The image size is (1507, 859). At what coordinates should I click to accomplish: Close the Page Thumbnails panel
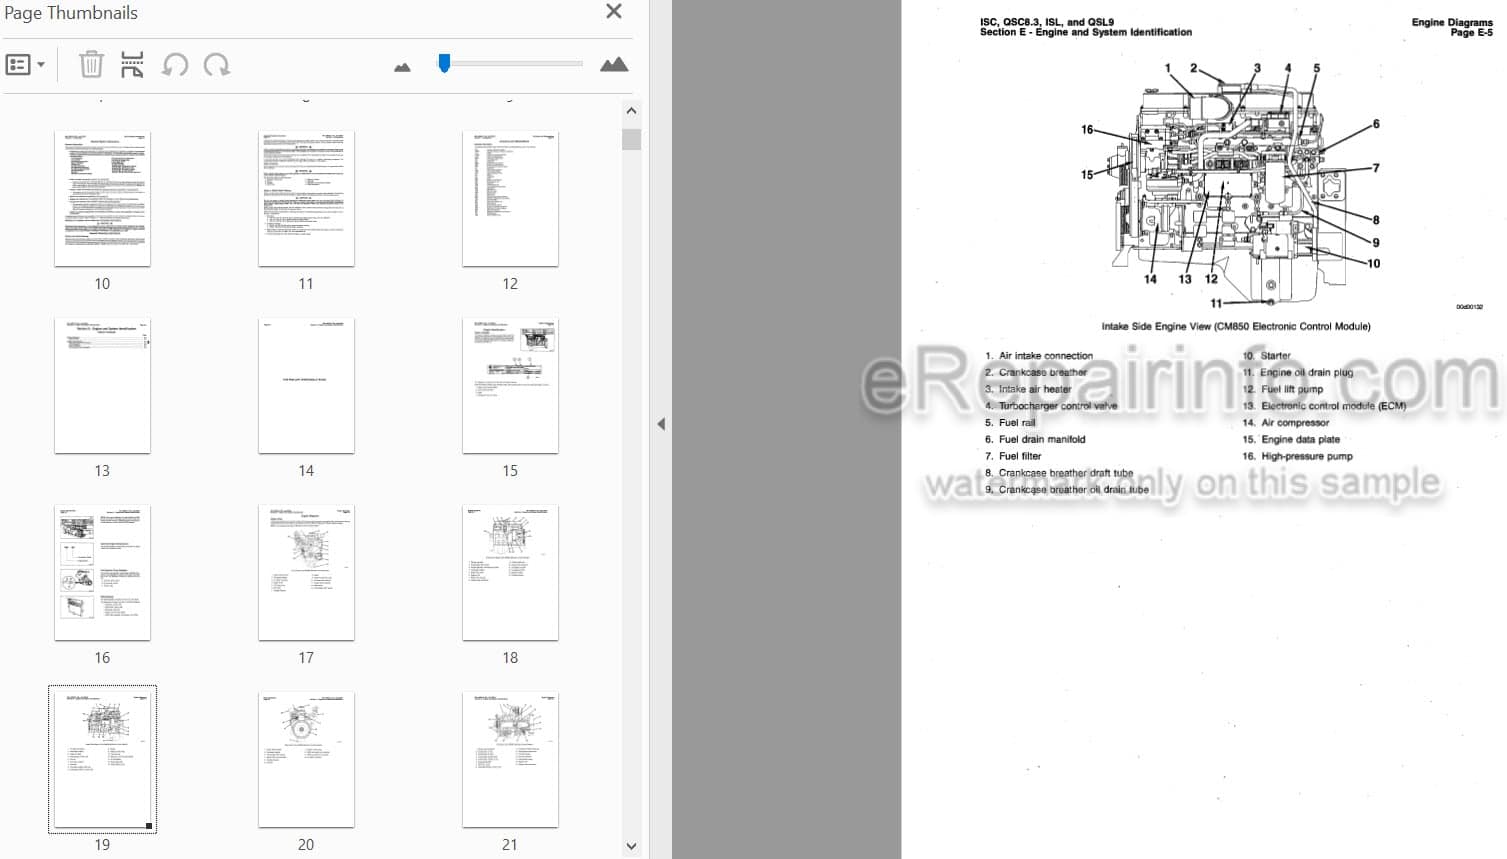[x=614, y=12]
